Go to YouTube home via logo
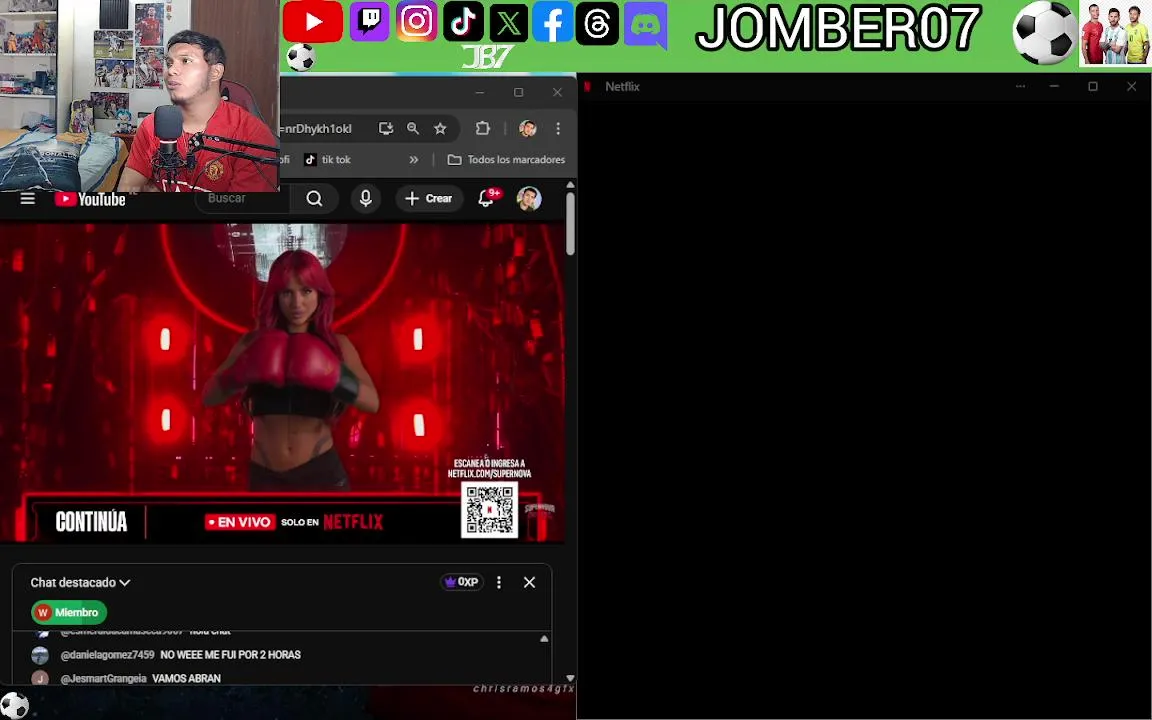The image size is (1152, 720). pos(90,199)
